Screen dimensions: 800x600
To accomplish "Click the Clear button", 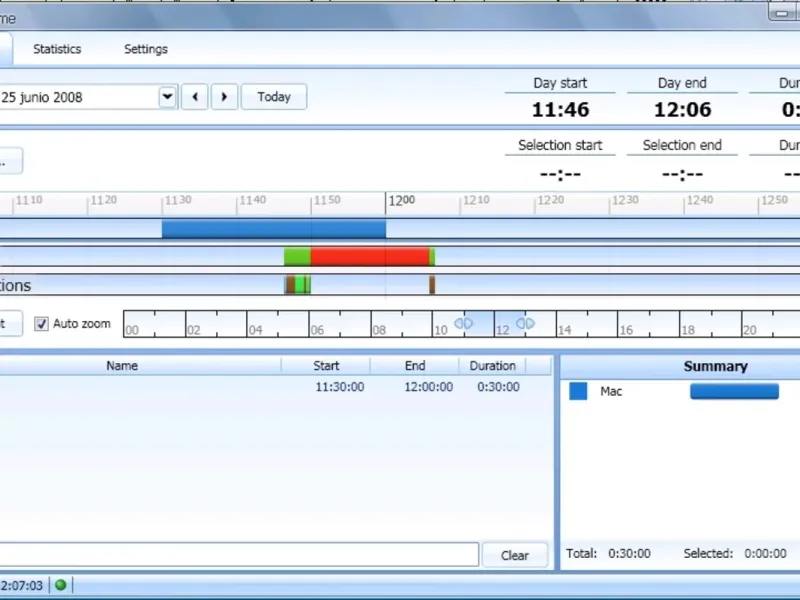I will point(515,555).
